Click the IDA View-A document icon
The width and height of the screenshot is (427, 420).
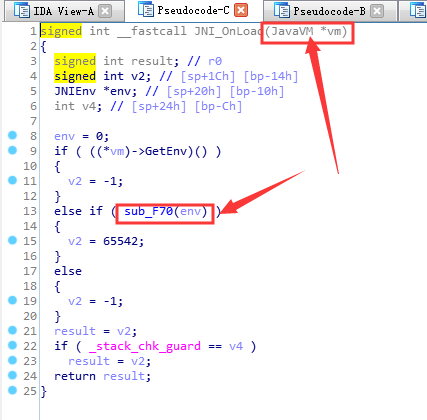pos(22,11)
